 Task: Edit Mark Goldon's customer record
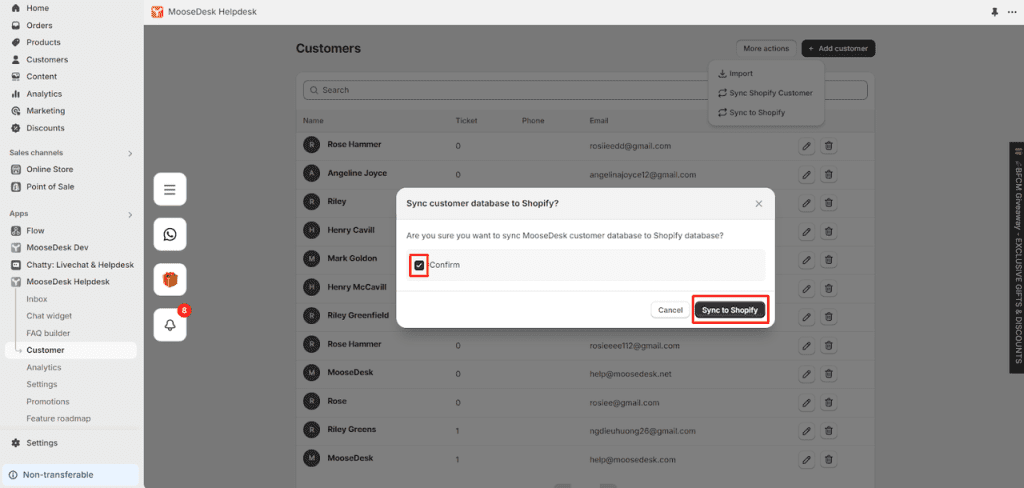click(807, 260)
